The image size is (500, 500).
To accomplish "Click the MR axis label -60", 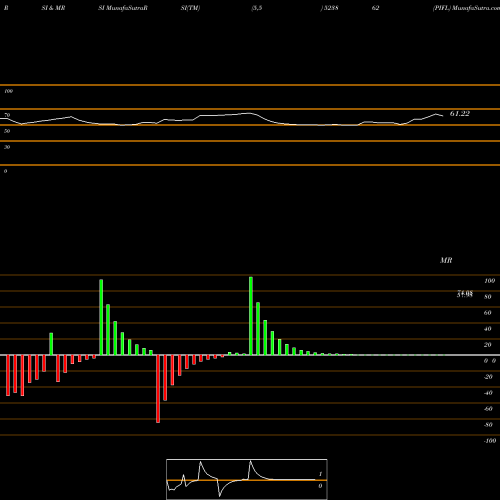I will click(488, 409).
